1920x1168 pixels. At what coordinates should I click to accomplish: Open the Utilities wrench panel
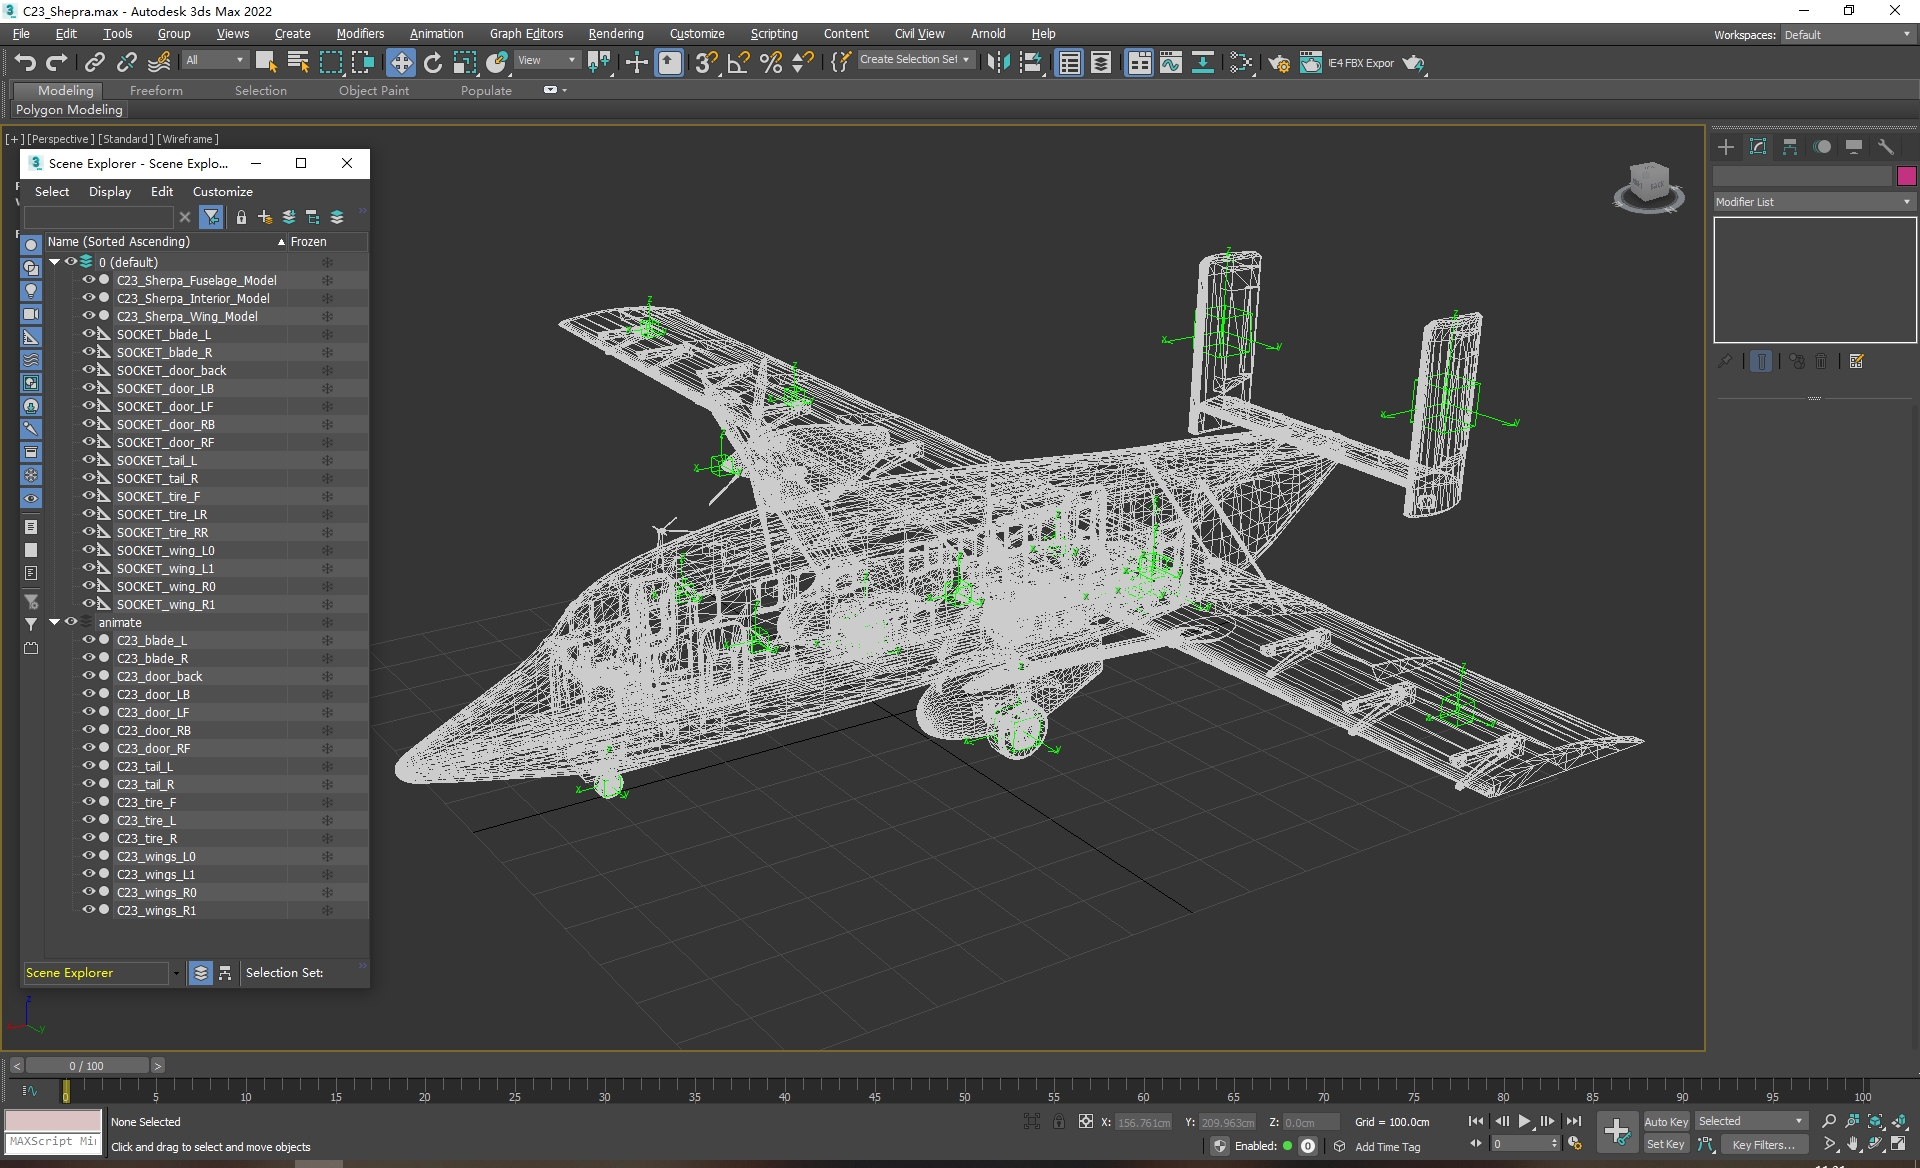point(1886,147)
